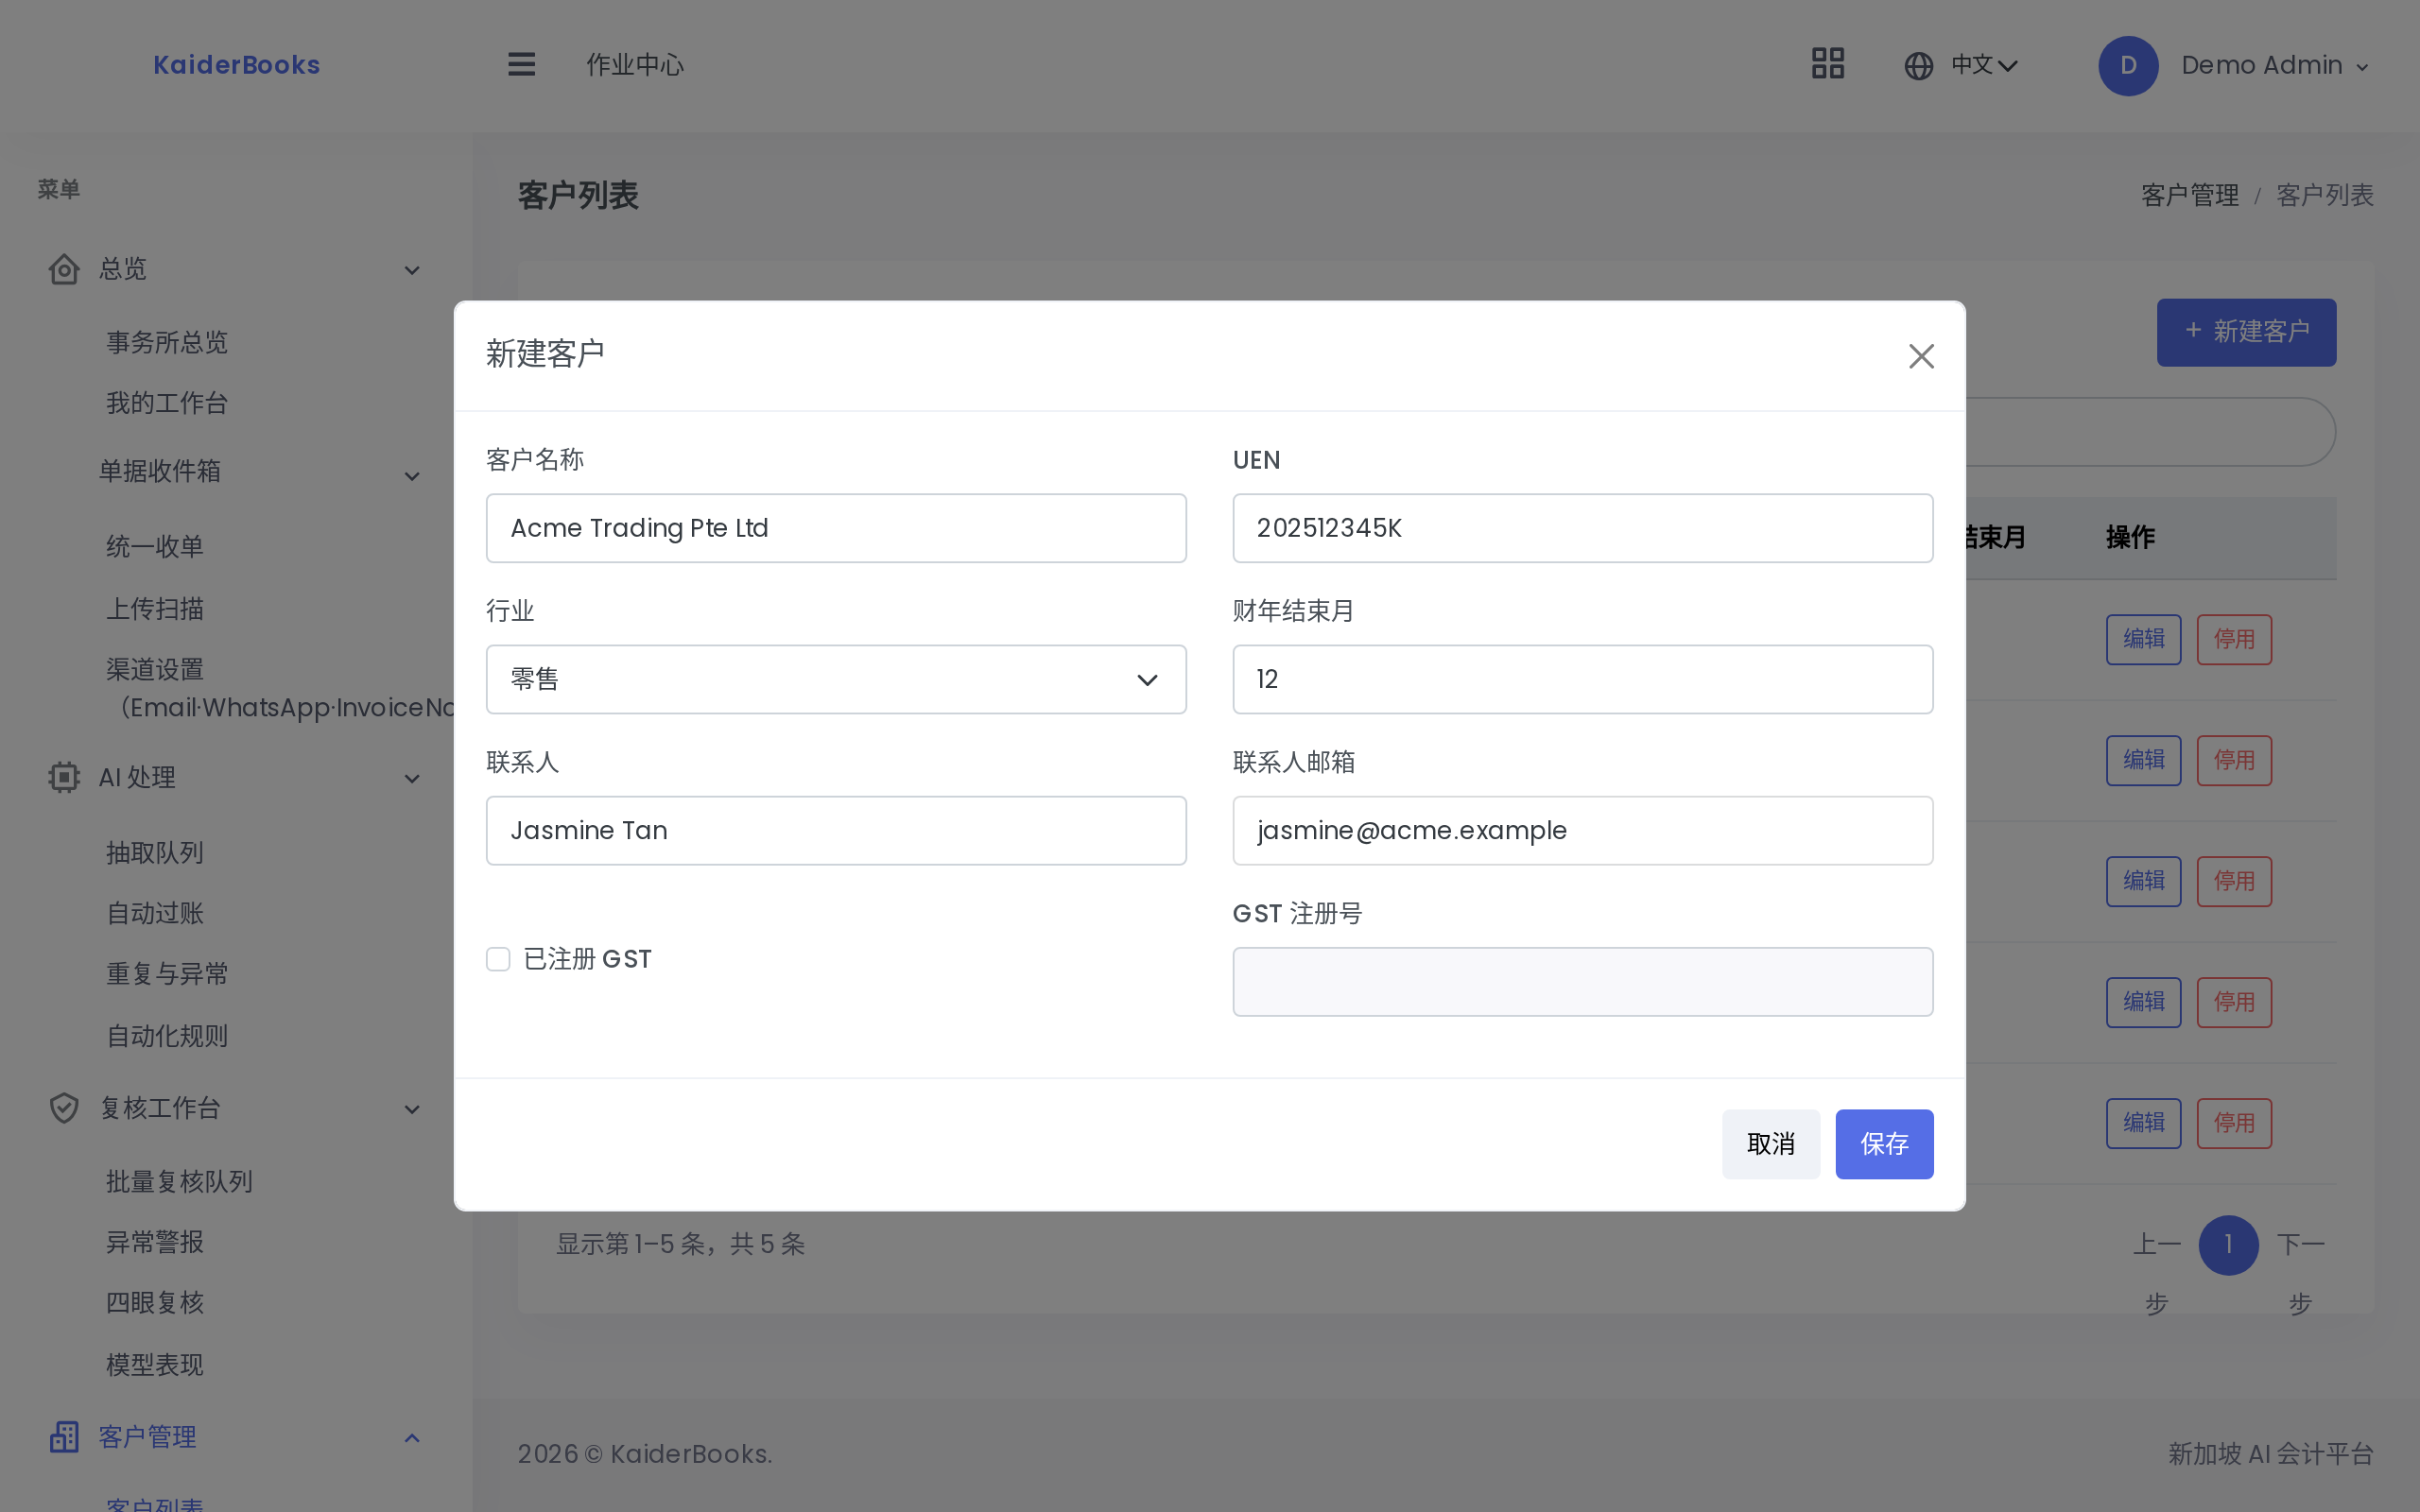Open 重复与异常 menu item
The height and width of the screenshot is (1512, 2420).
point(167,974)
